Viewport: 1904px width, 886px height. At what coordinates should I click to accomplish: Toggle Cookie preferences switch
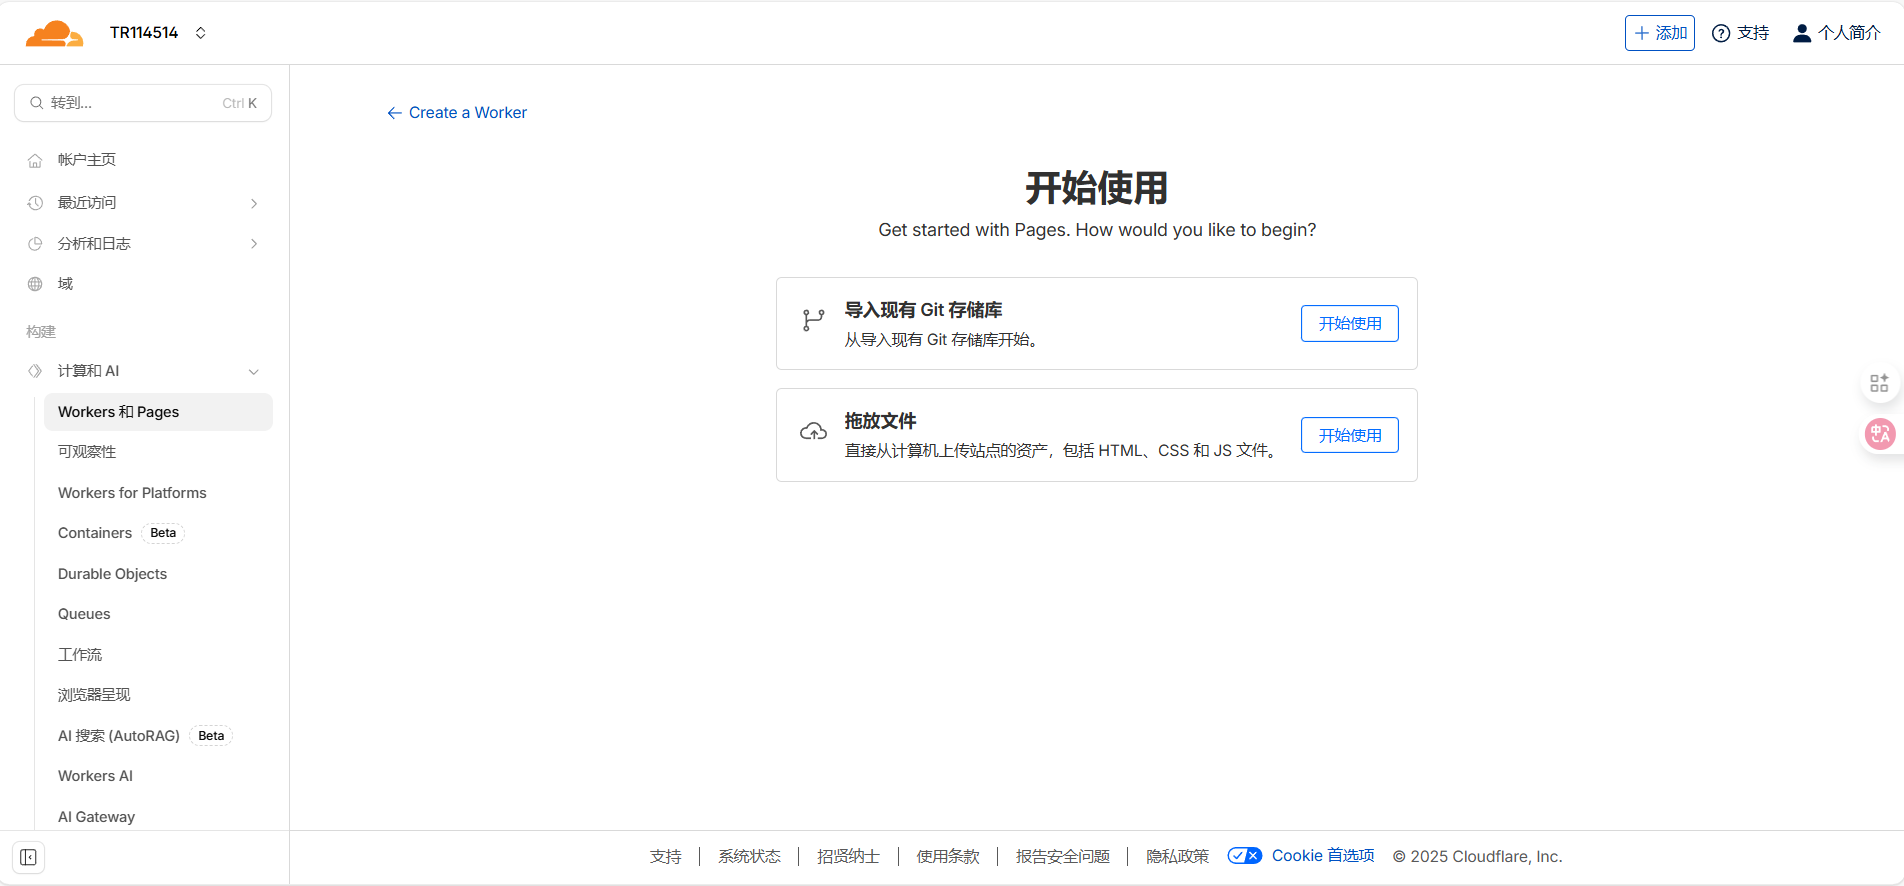click(x=1244, y=856)
